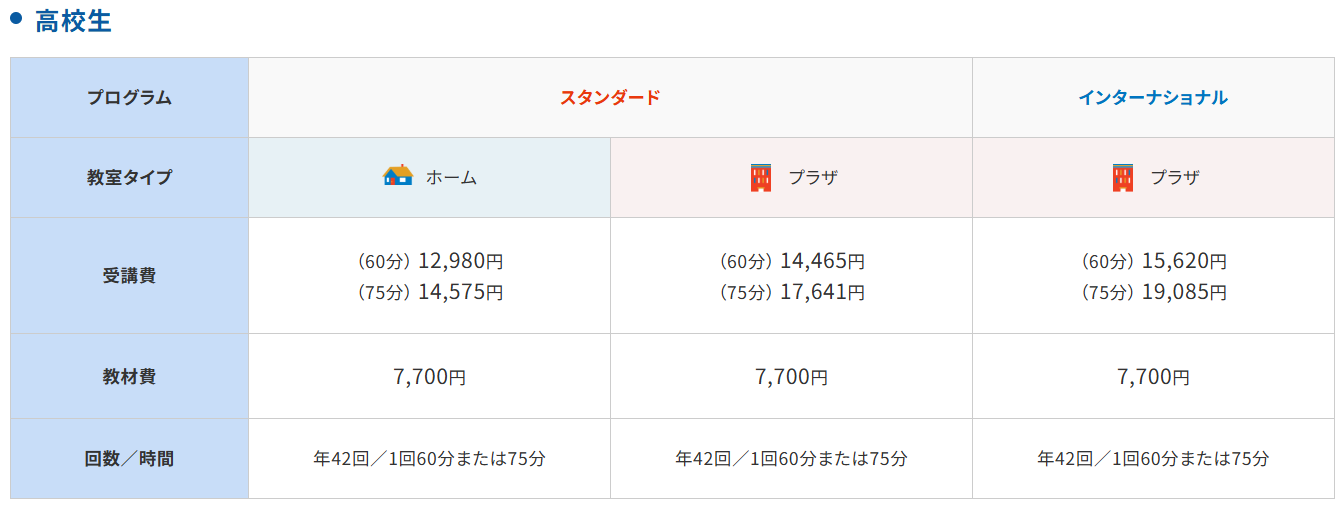
Task: Select the 17,641円 75-minute plaza fee
Action: tap(822, 292)
